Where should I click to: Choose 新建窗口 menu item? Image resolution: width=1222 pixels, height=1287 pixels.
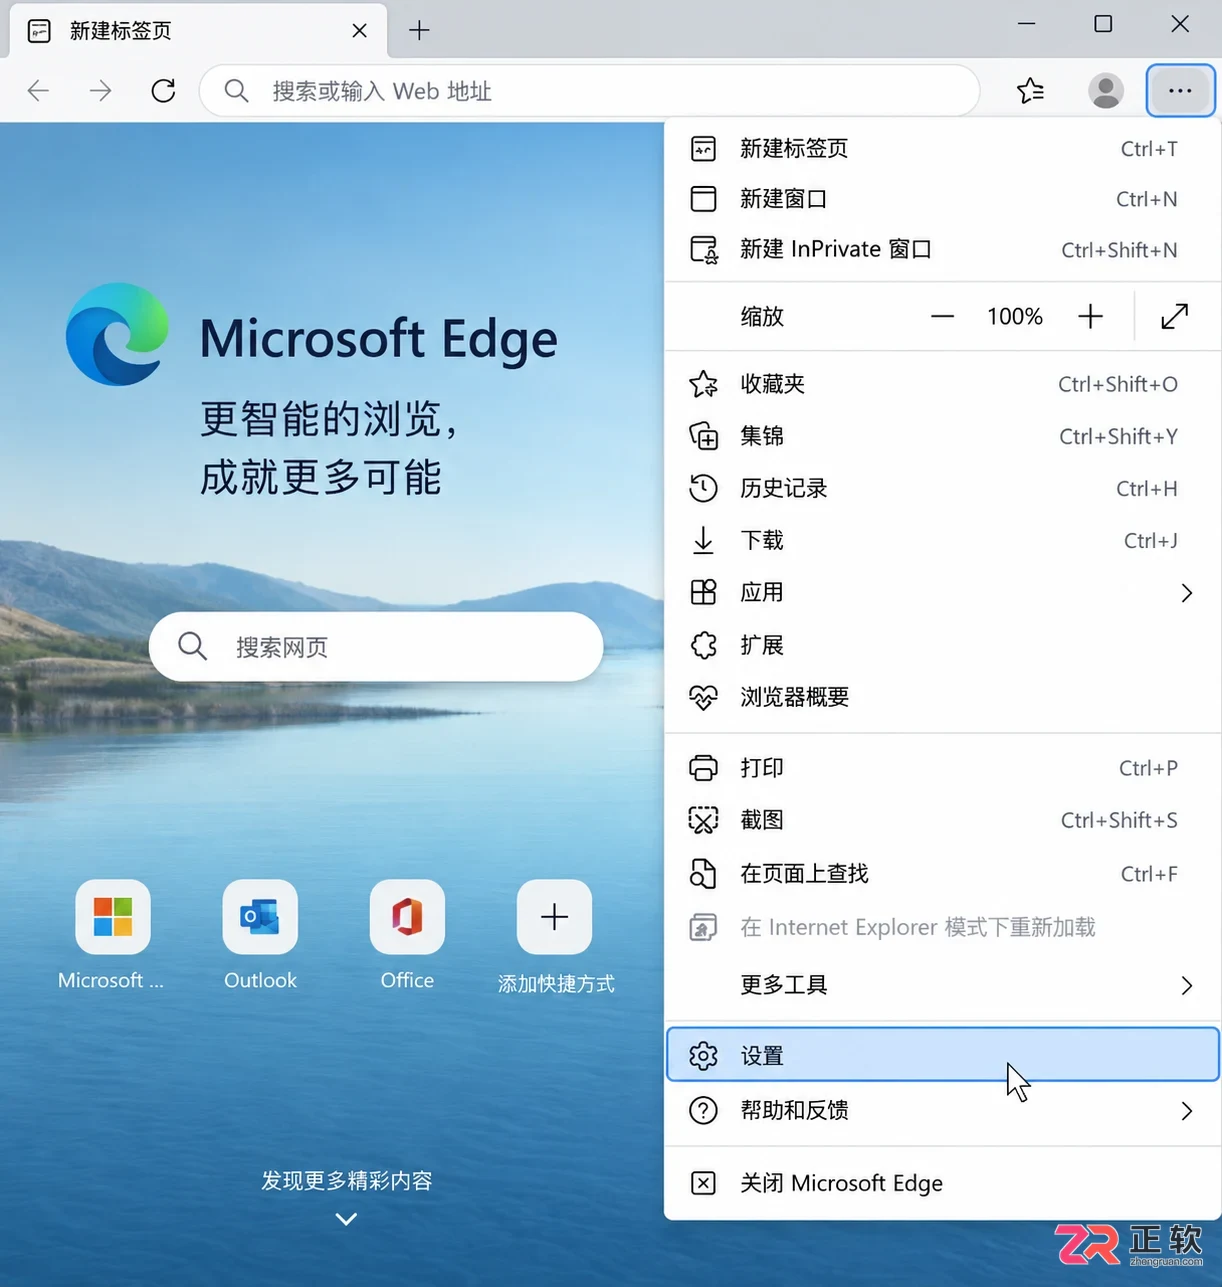click(942, 199)
